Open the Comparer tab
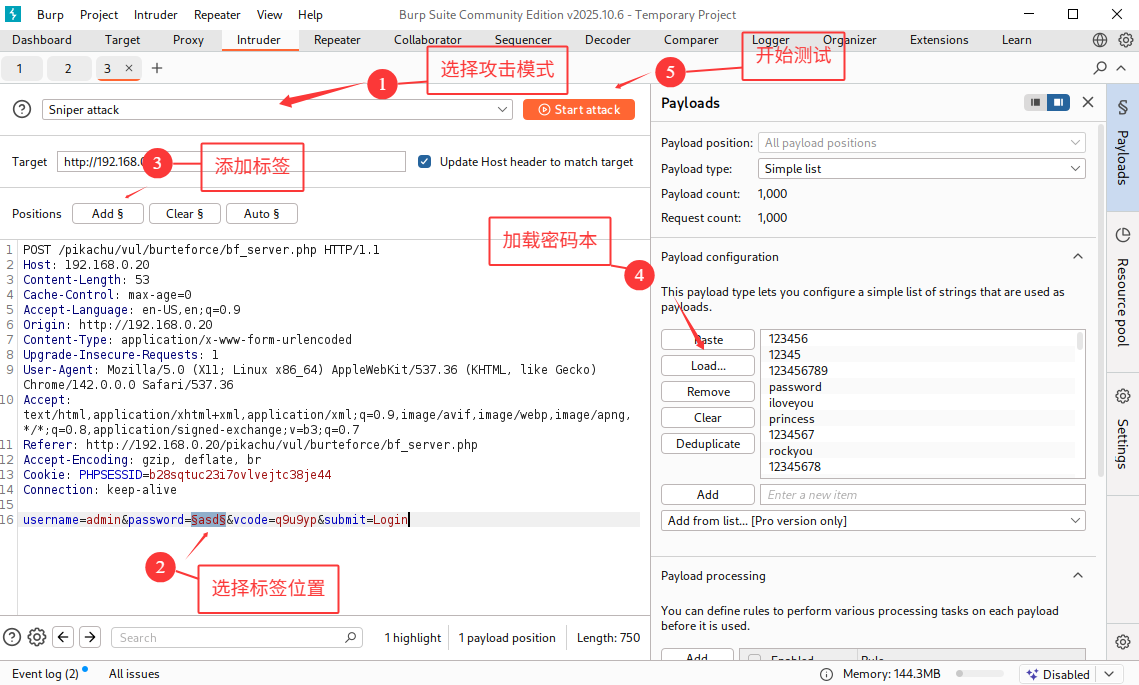The height and width of the screenshot is (685, 1139). tap(691, 40)
